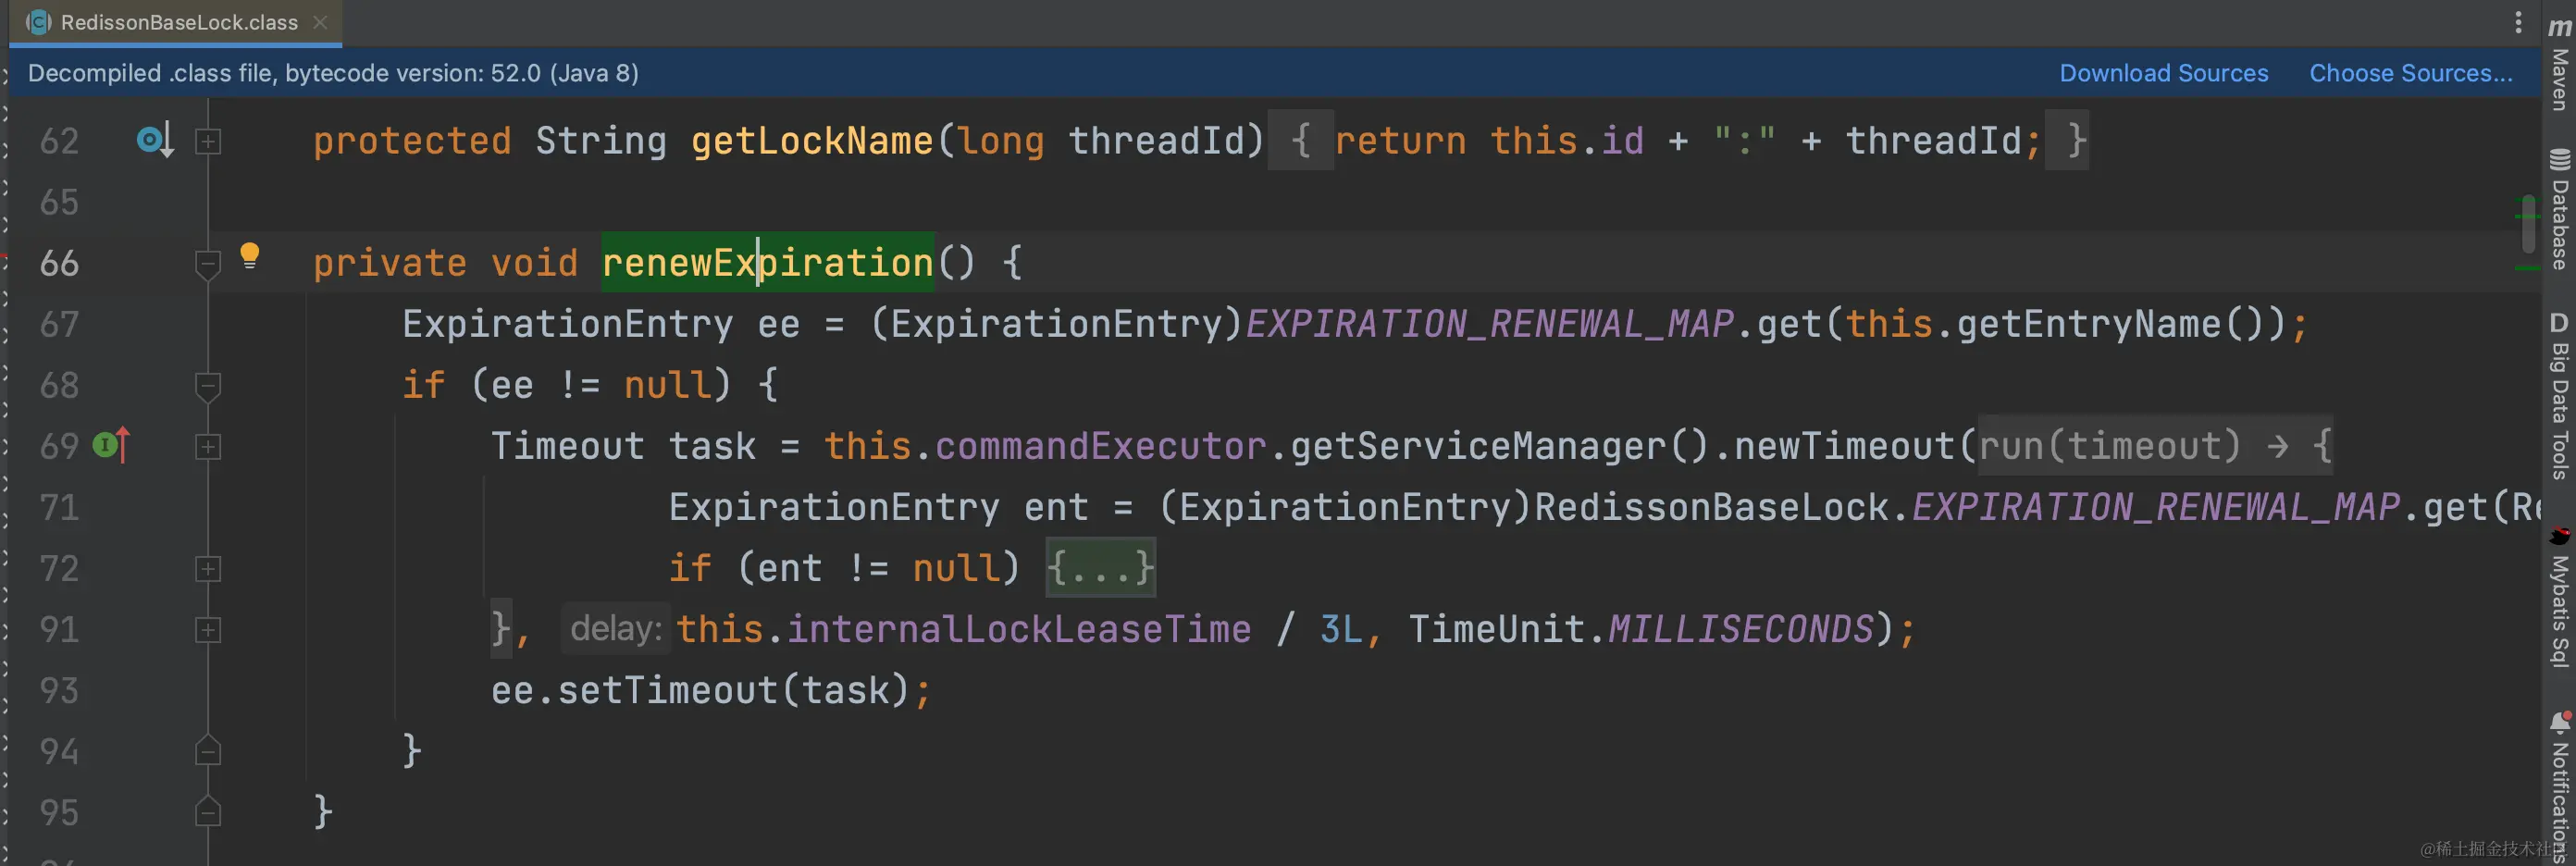This screenshot has width=2576, height=866.
Task: Expand the folded lambda on line 69
Action: [208, 447]
